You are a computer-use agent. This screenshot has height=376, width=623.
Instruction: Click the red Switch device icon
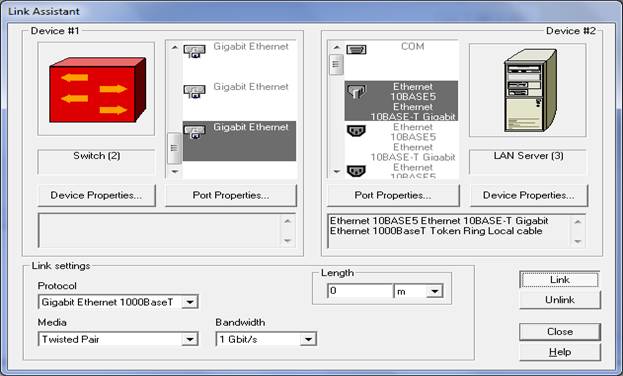point(97,90)
